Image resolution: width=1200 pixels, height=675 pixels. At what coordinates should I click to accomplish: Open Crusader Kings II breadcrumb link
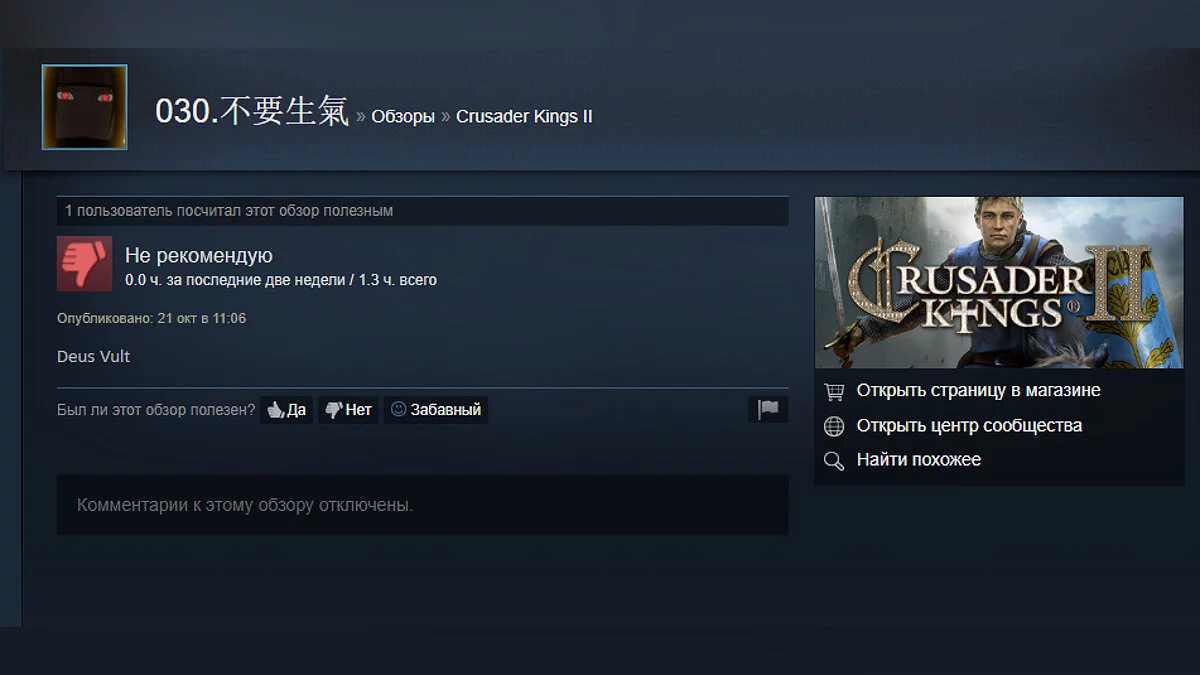pos(524,116)
